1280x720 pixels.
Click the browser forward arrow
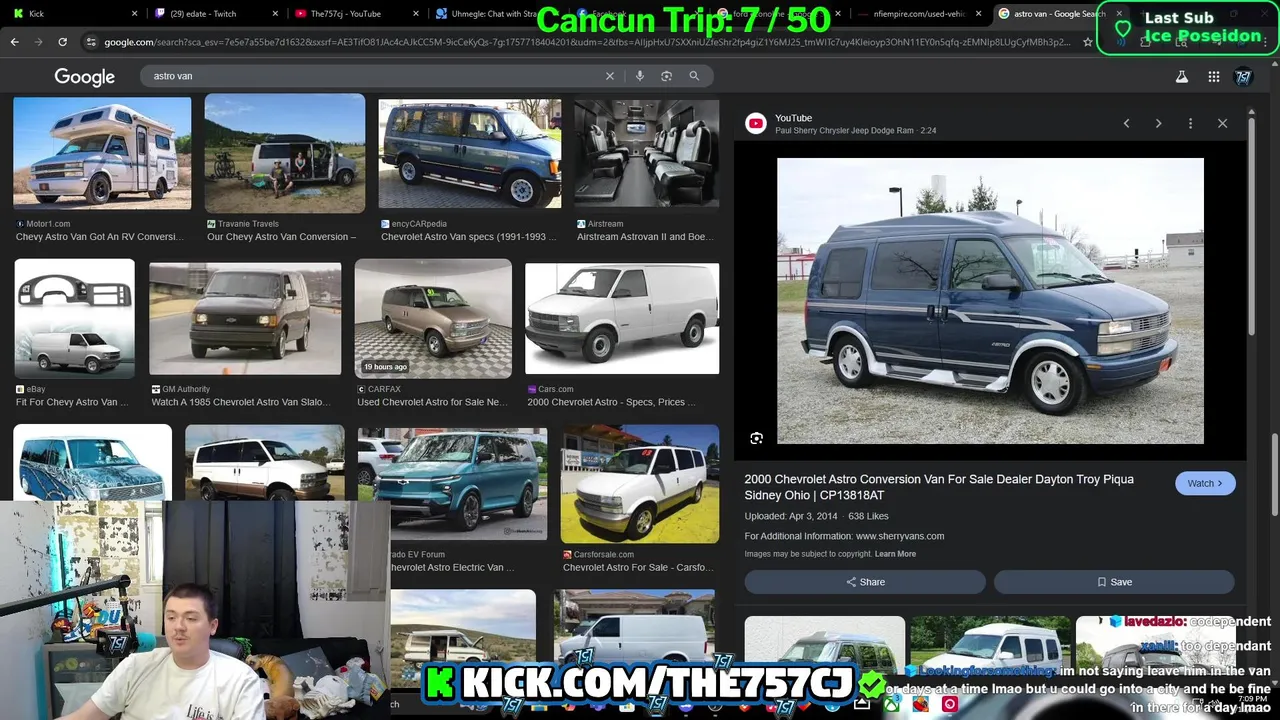38,42
